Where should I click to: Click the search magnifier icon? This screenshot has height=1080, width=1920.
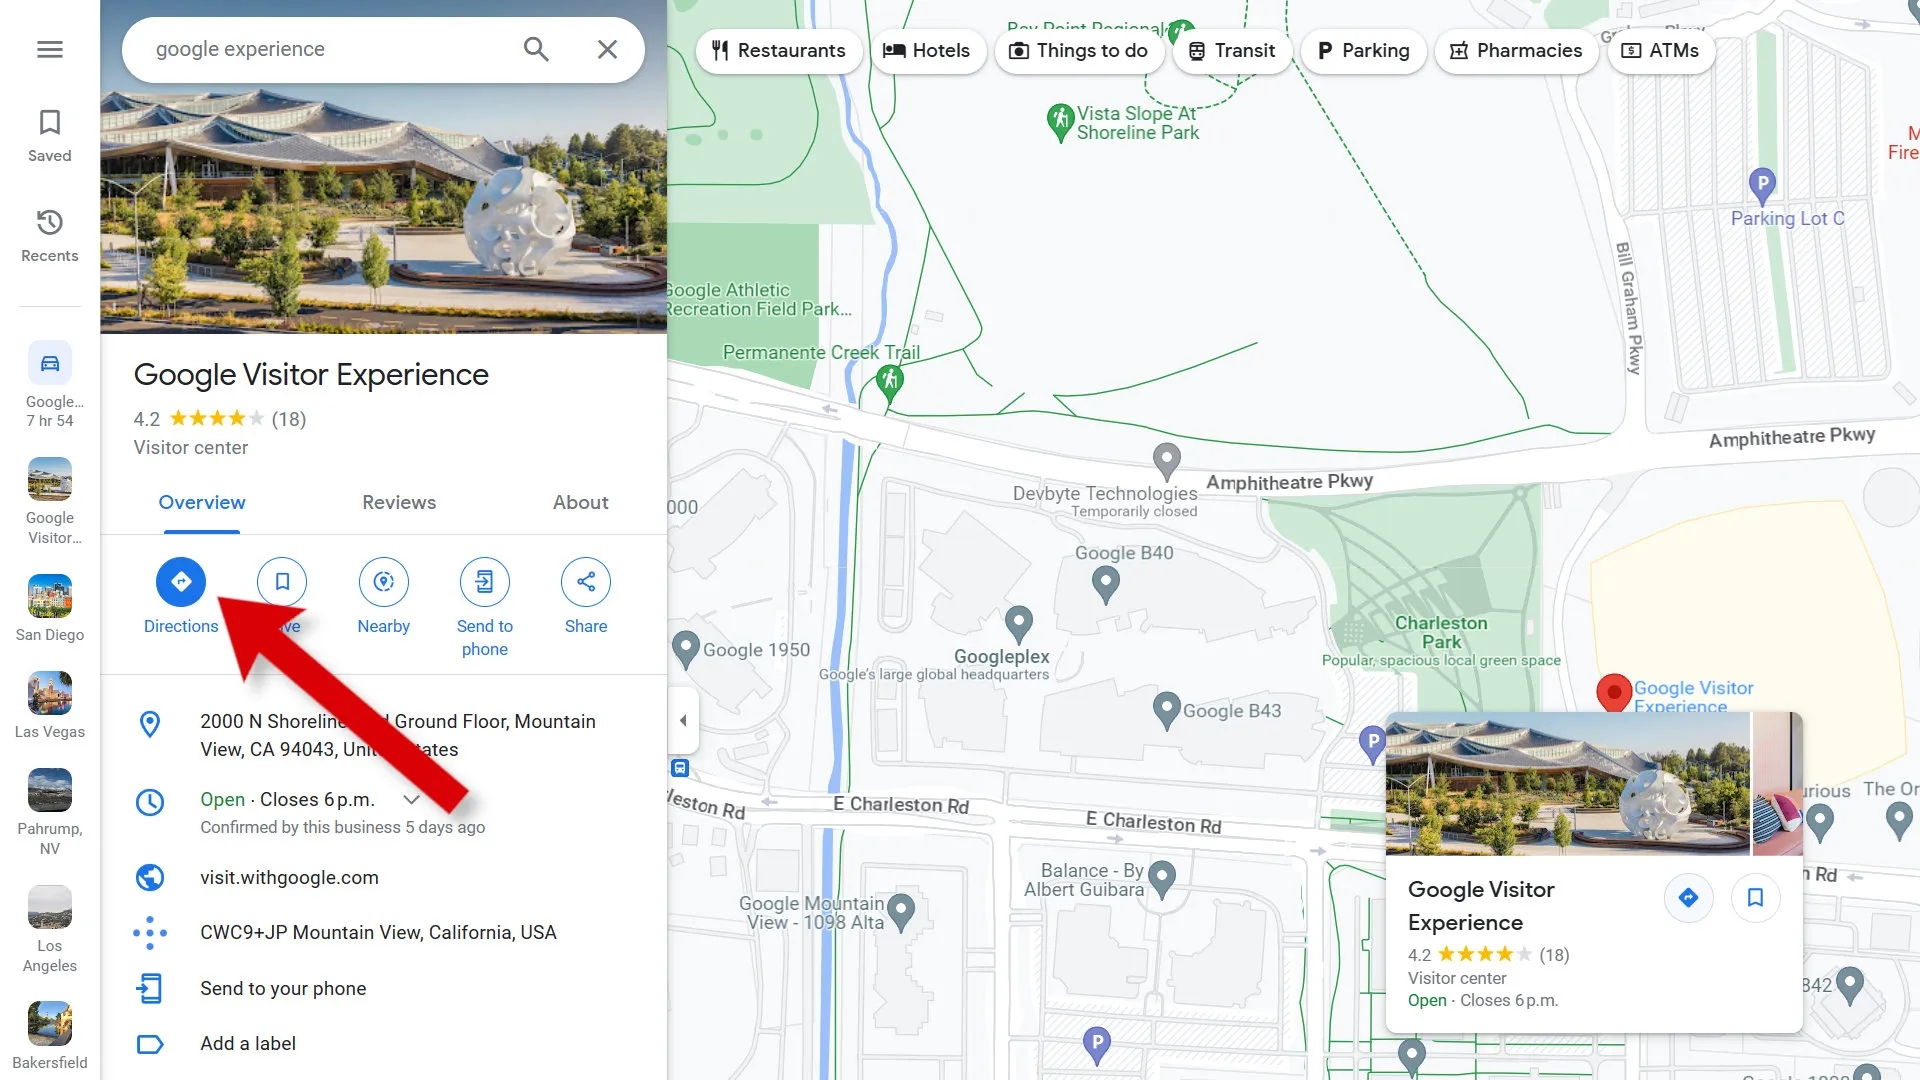(536, 49)
